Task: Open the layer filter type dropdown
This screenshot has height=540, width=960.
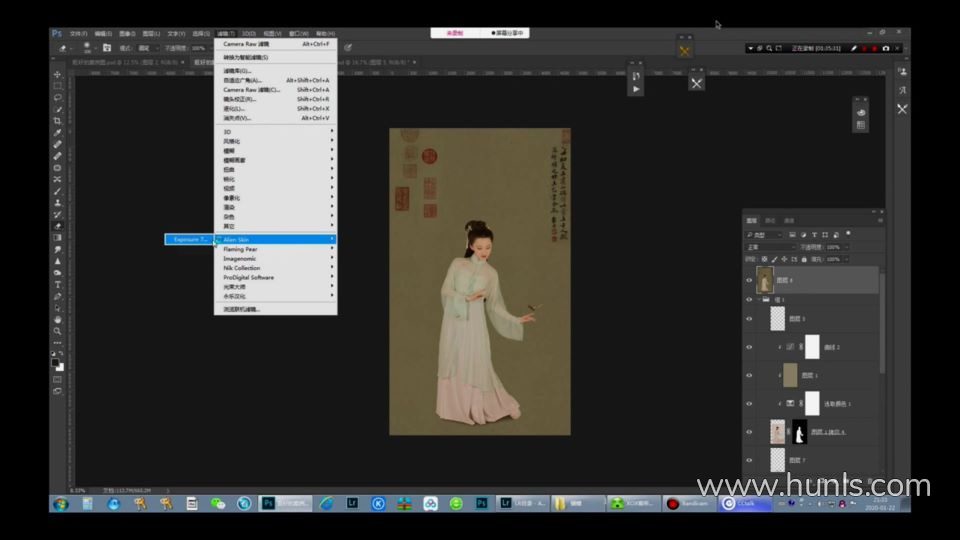Action: (x=764, y=234)
